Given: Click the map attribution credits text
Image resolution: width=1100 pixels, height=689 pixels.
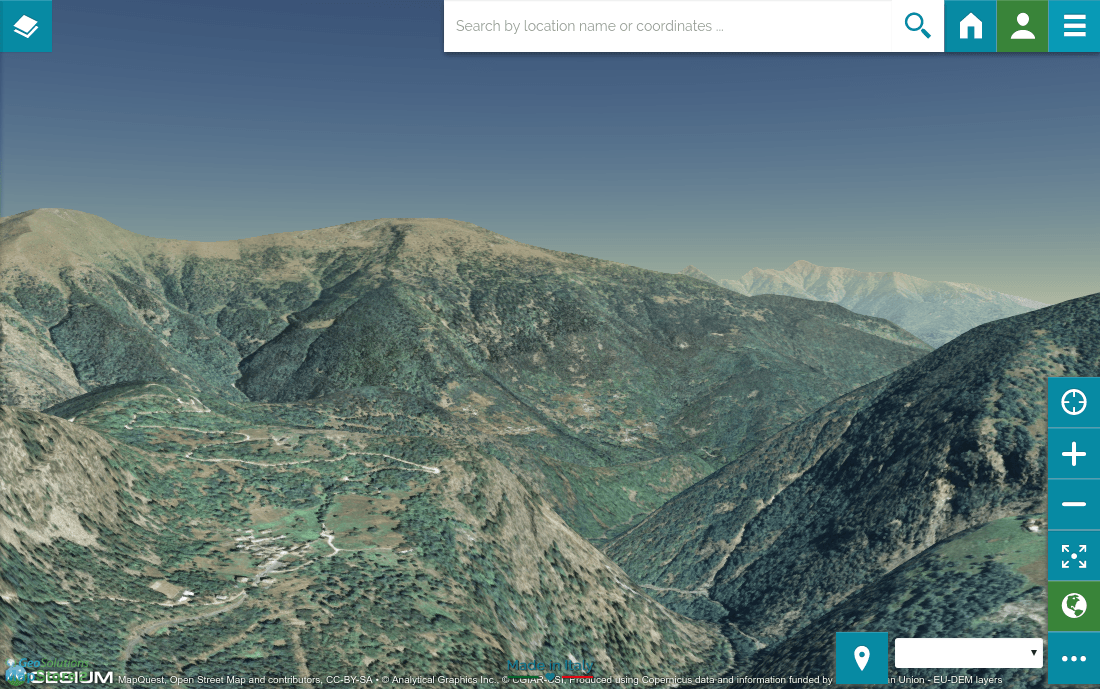Looking at the screenshot, I should click(400, 680).
